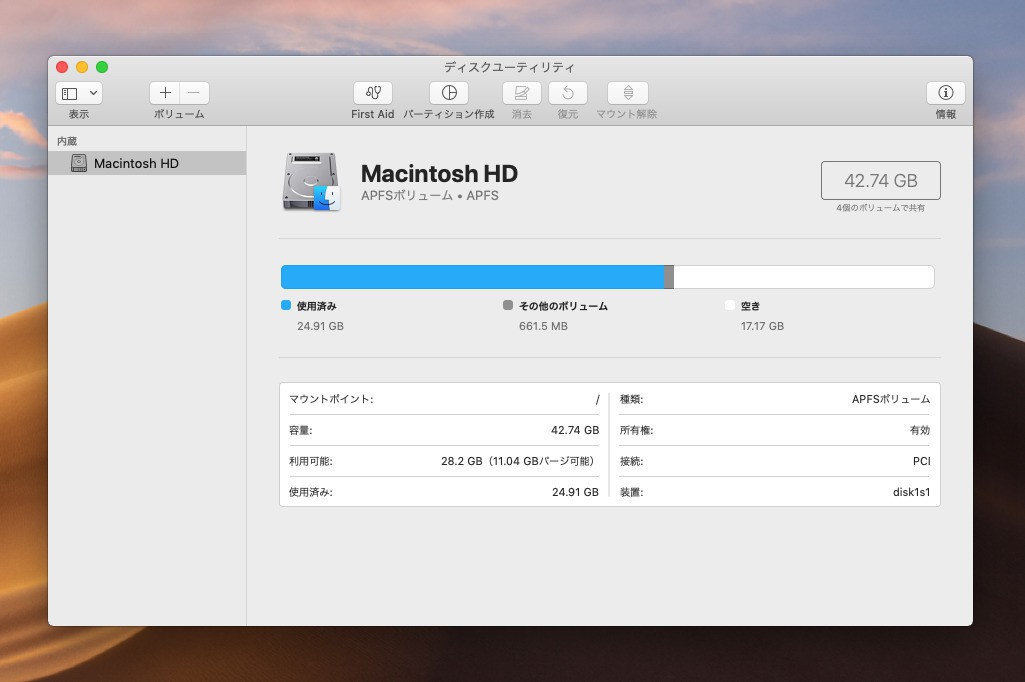Click the First Aid stethoscope icon

(x=372, y=93)
